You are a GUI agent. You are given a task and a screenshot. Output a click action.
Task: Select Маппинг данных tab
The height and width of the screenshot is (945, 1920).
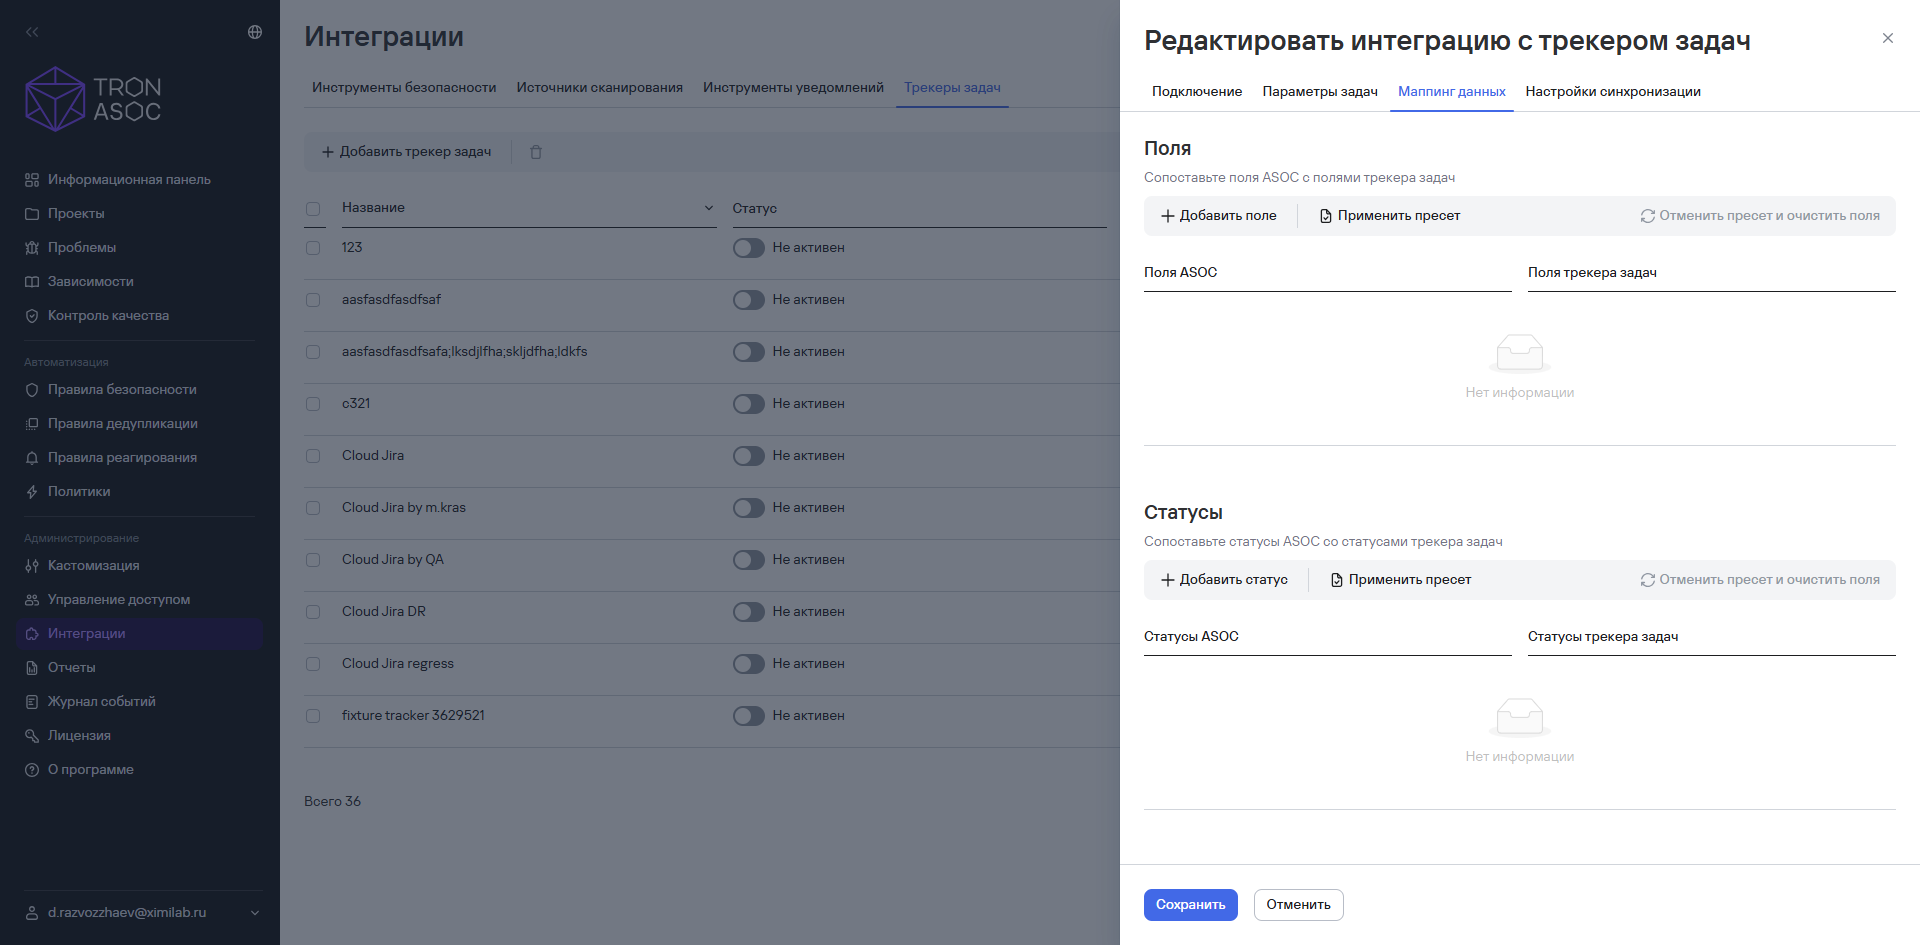(1452, 92)
